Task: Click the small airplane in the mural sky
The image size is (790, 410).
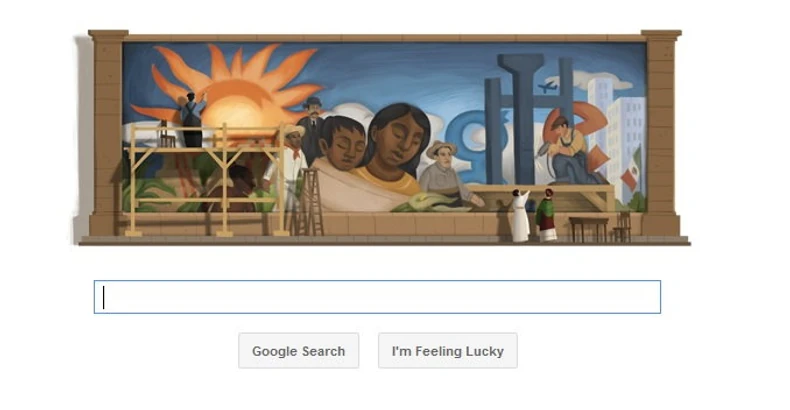Action: tap(547, 87)
